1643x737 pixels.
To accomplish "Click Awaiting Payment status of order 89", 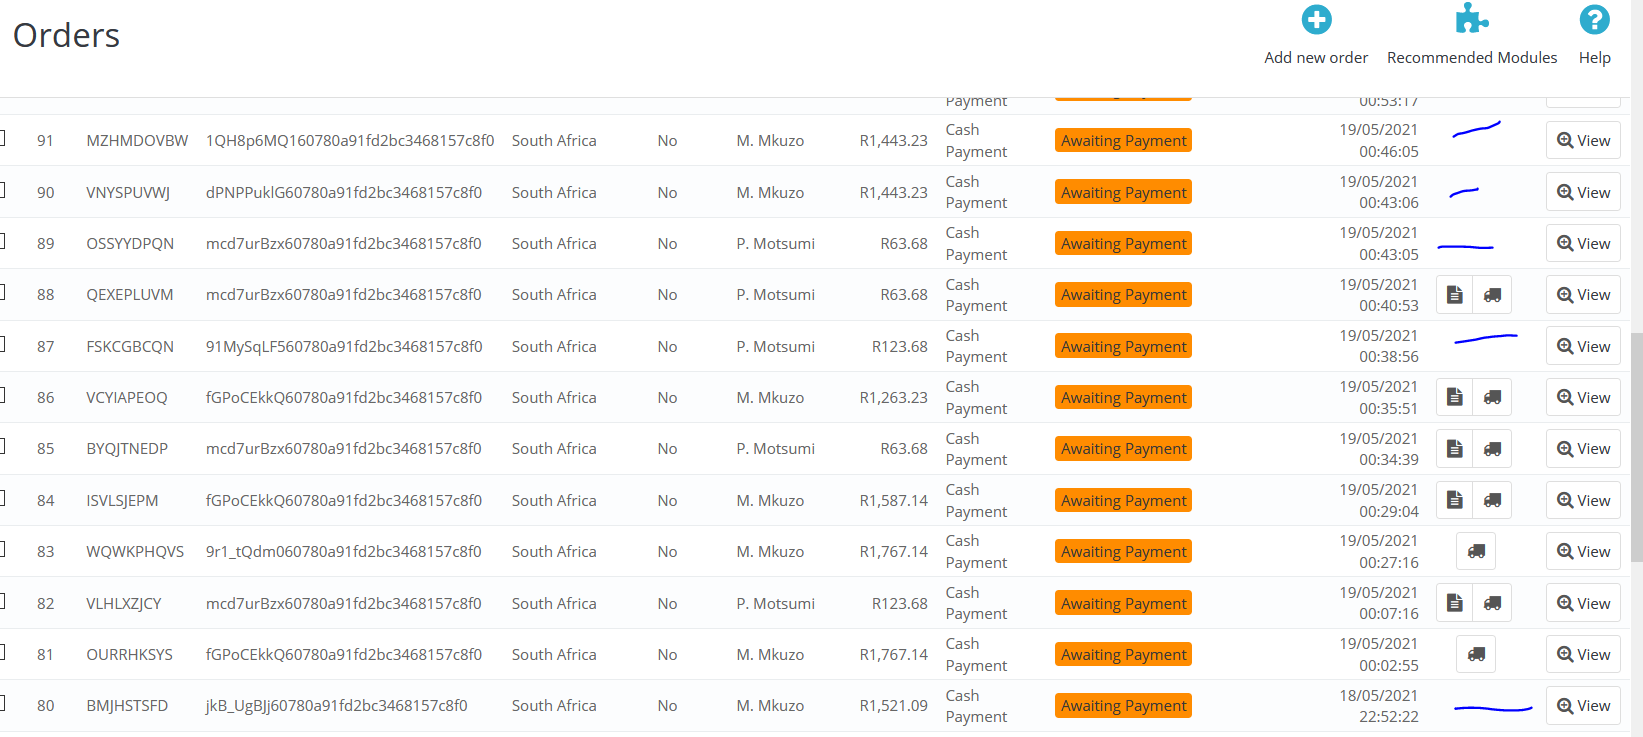I will 1123,244.
